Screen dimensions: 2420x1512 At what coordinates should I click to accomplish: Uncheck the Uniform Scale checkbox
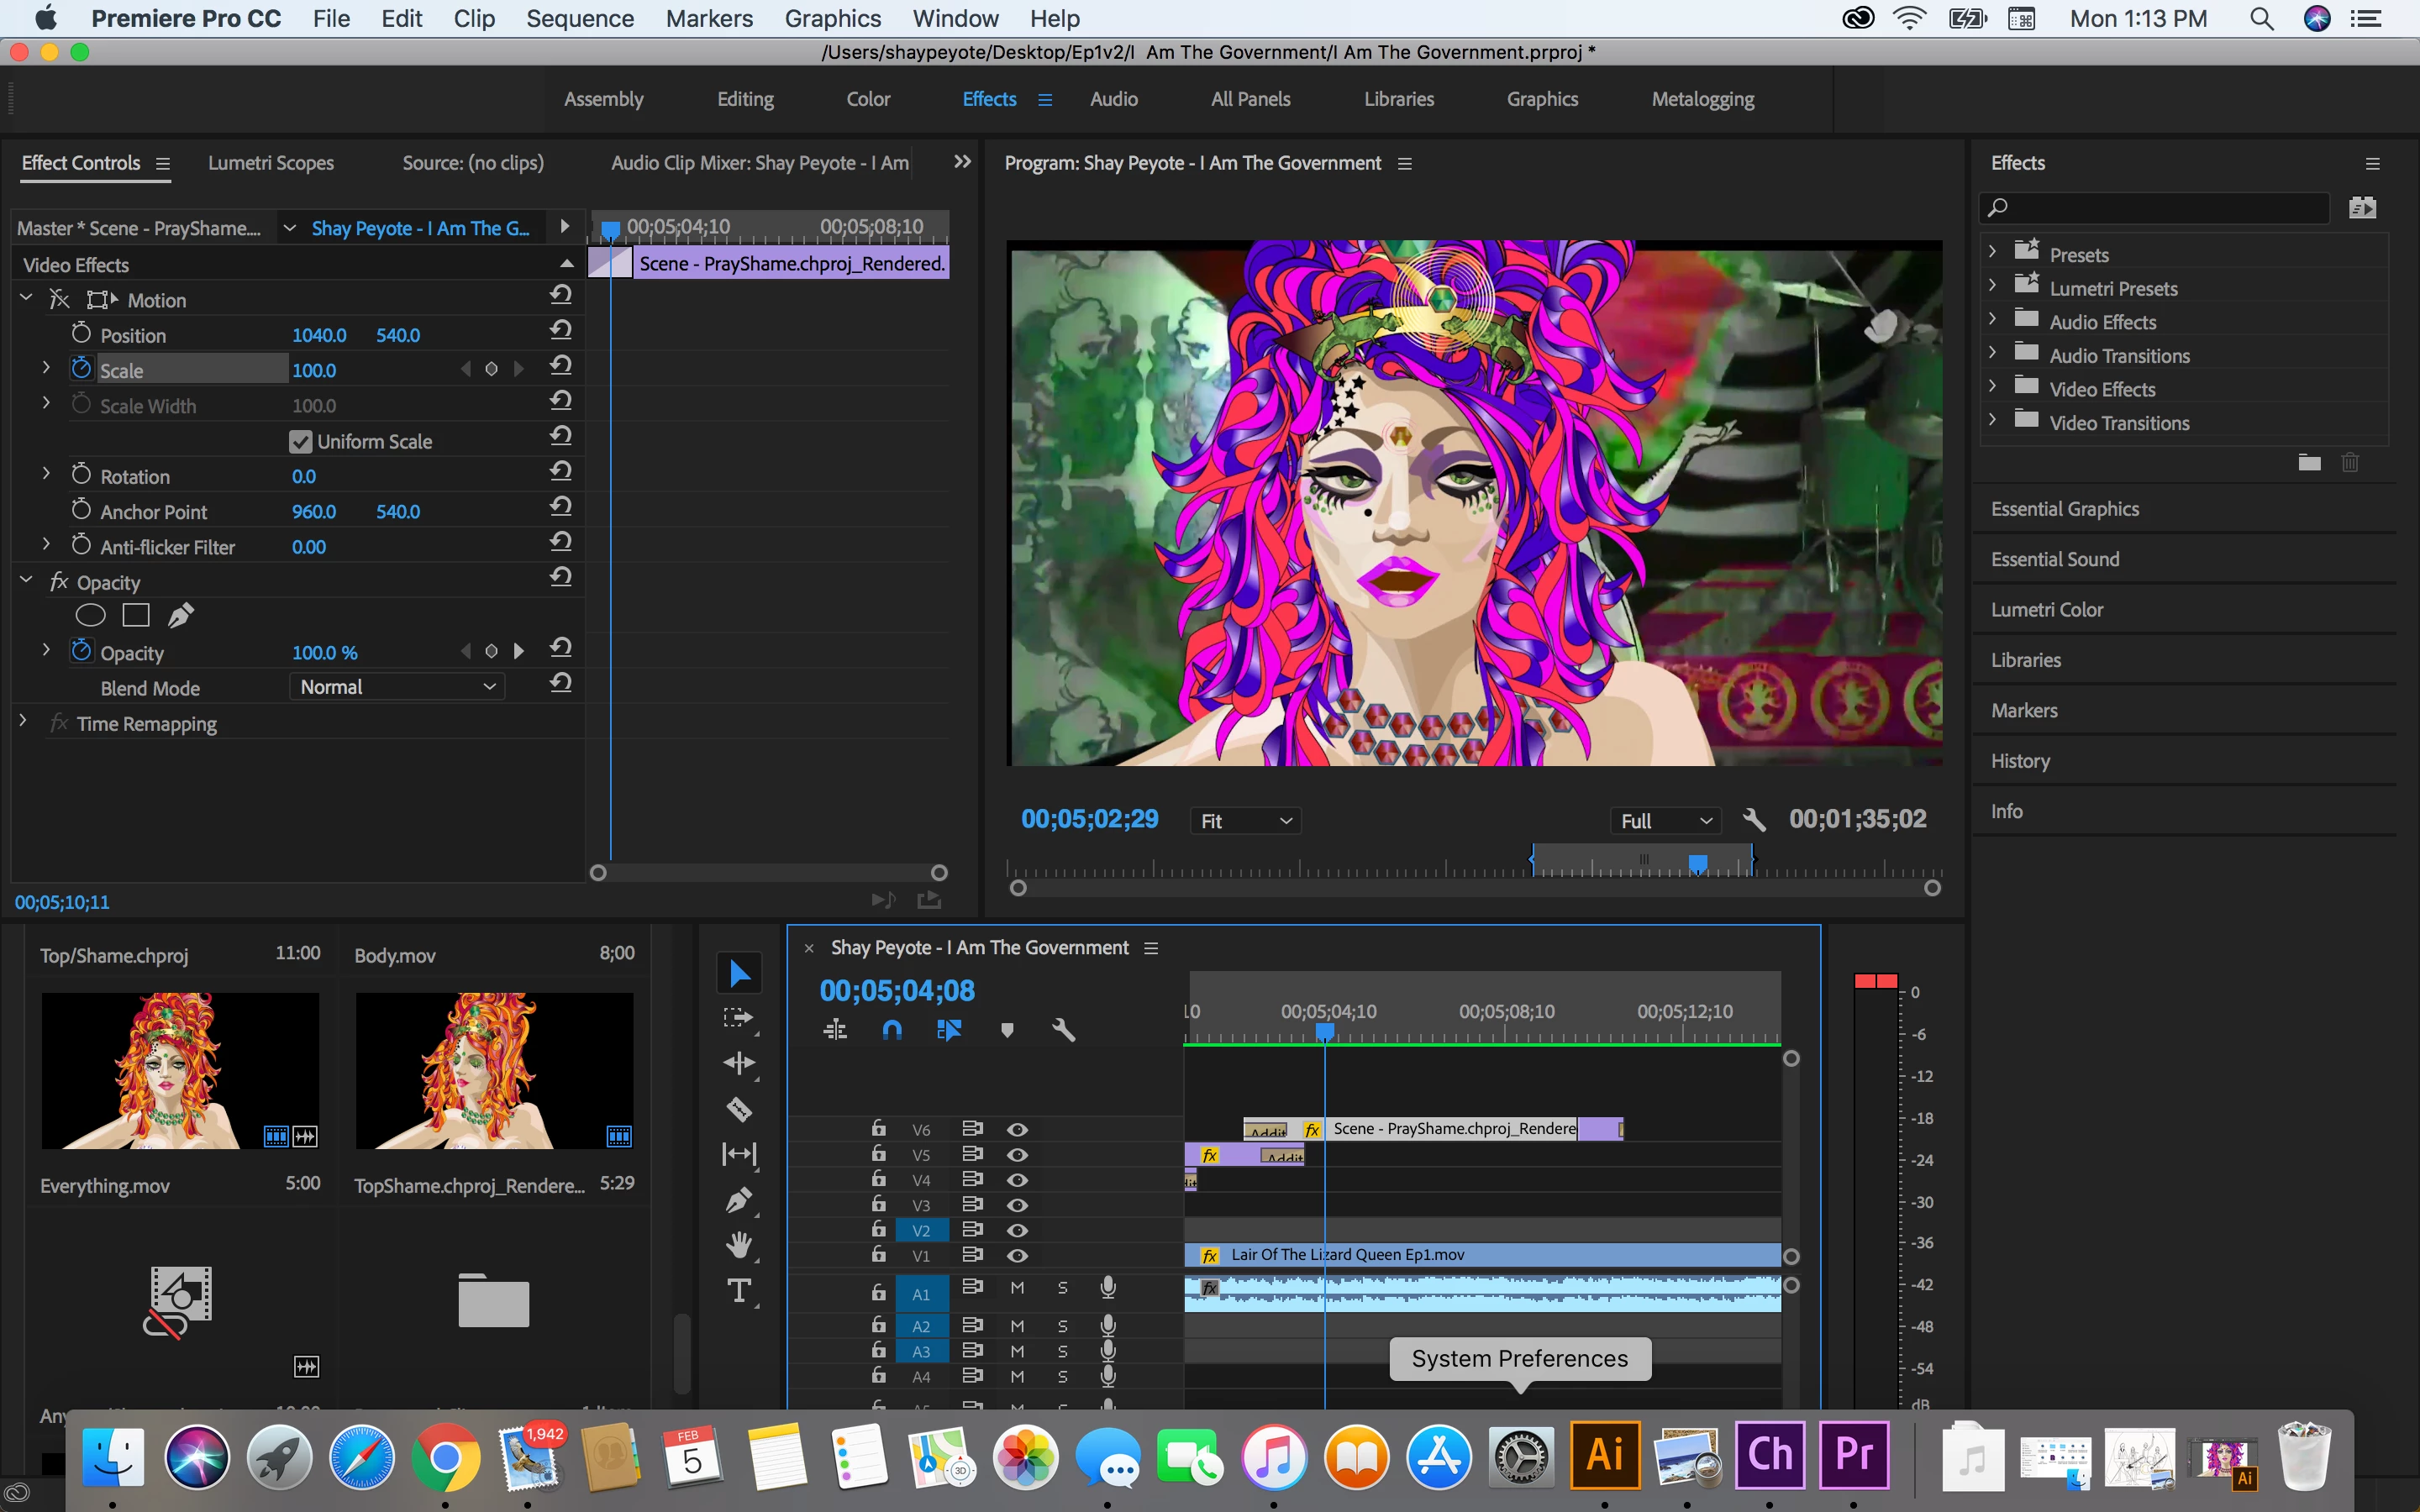tap(300, 442)
